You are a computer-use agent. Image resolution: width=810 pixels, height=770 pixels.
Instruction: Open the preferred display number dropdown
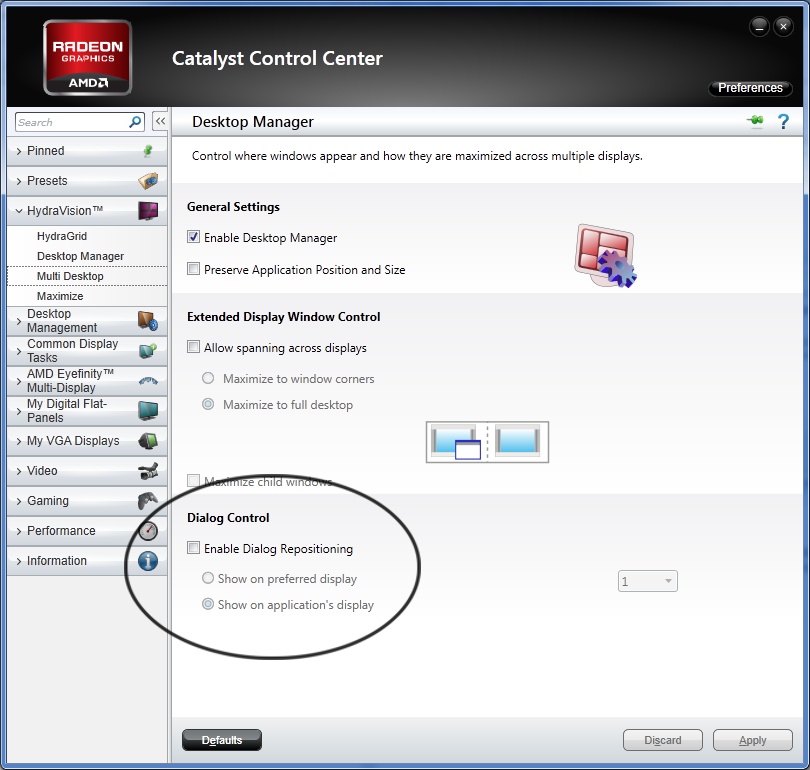[x=647, y=581]
